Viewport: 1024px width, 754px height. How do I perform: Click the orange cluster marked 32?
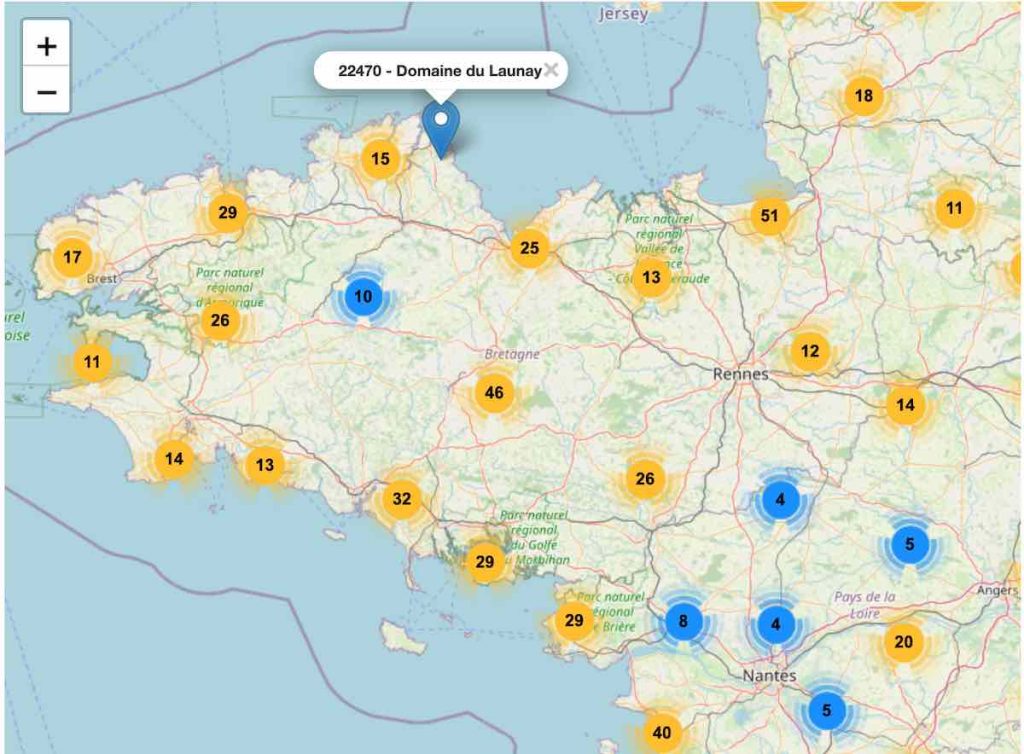(402, 499)
